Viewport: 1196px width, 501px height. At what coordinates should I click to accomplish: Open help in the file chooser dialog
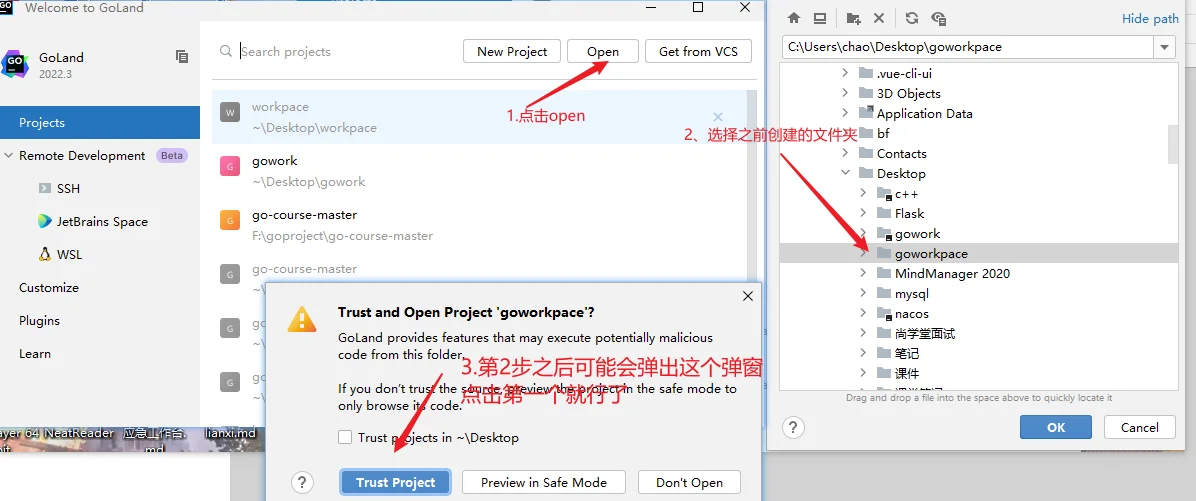pos(793,427)
